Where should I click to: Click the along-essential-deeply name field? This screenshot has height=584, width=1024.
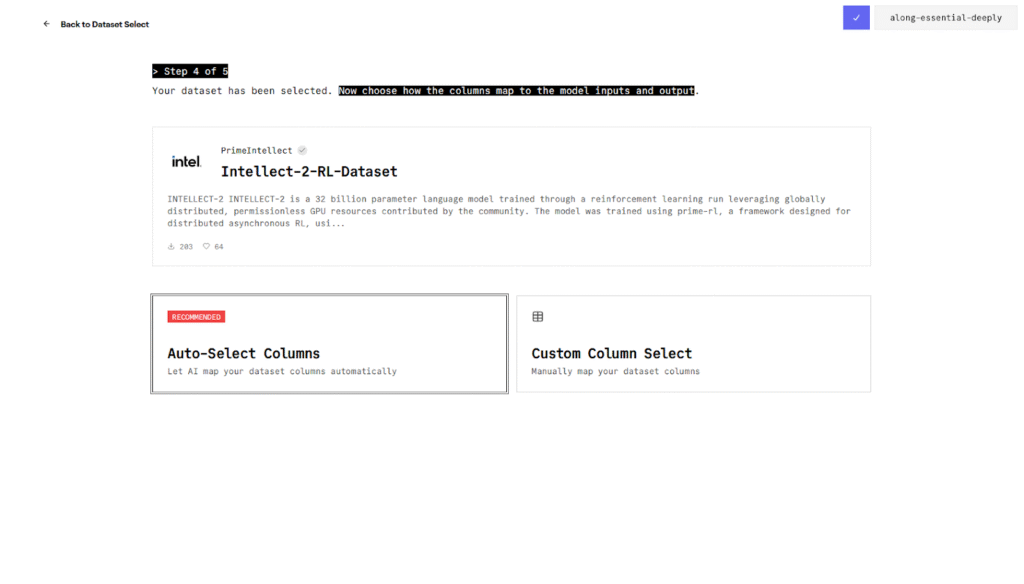pyautogui.click(x=945, y=18)
